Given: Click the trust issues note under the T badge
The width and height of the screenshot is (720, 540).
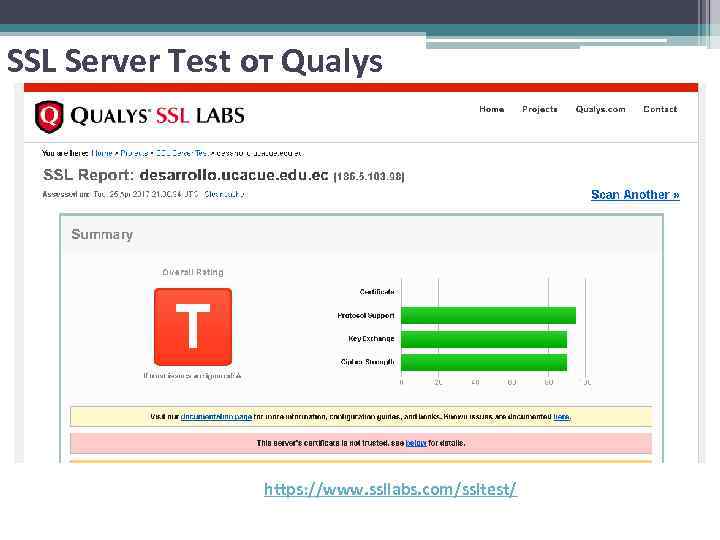Looking at the screenshot, I should point(192,376).
